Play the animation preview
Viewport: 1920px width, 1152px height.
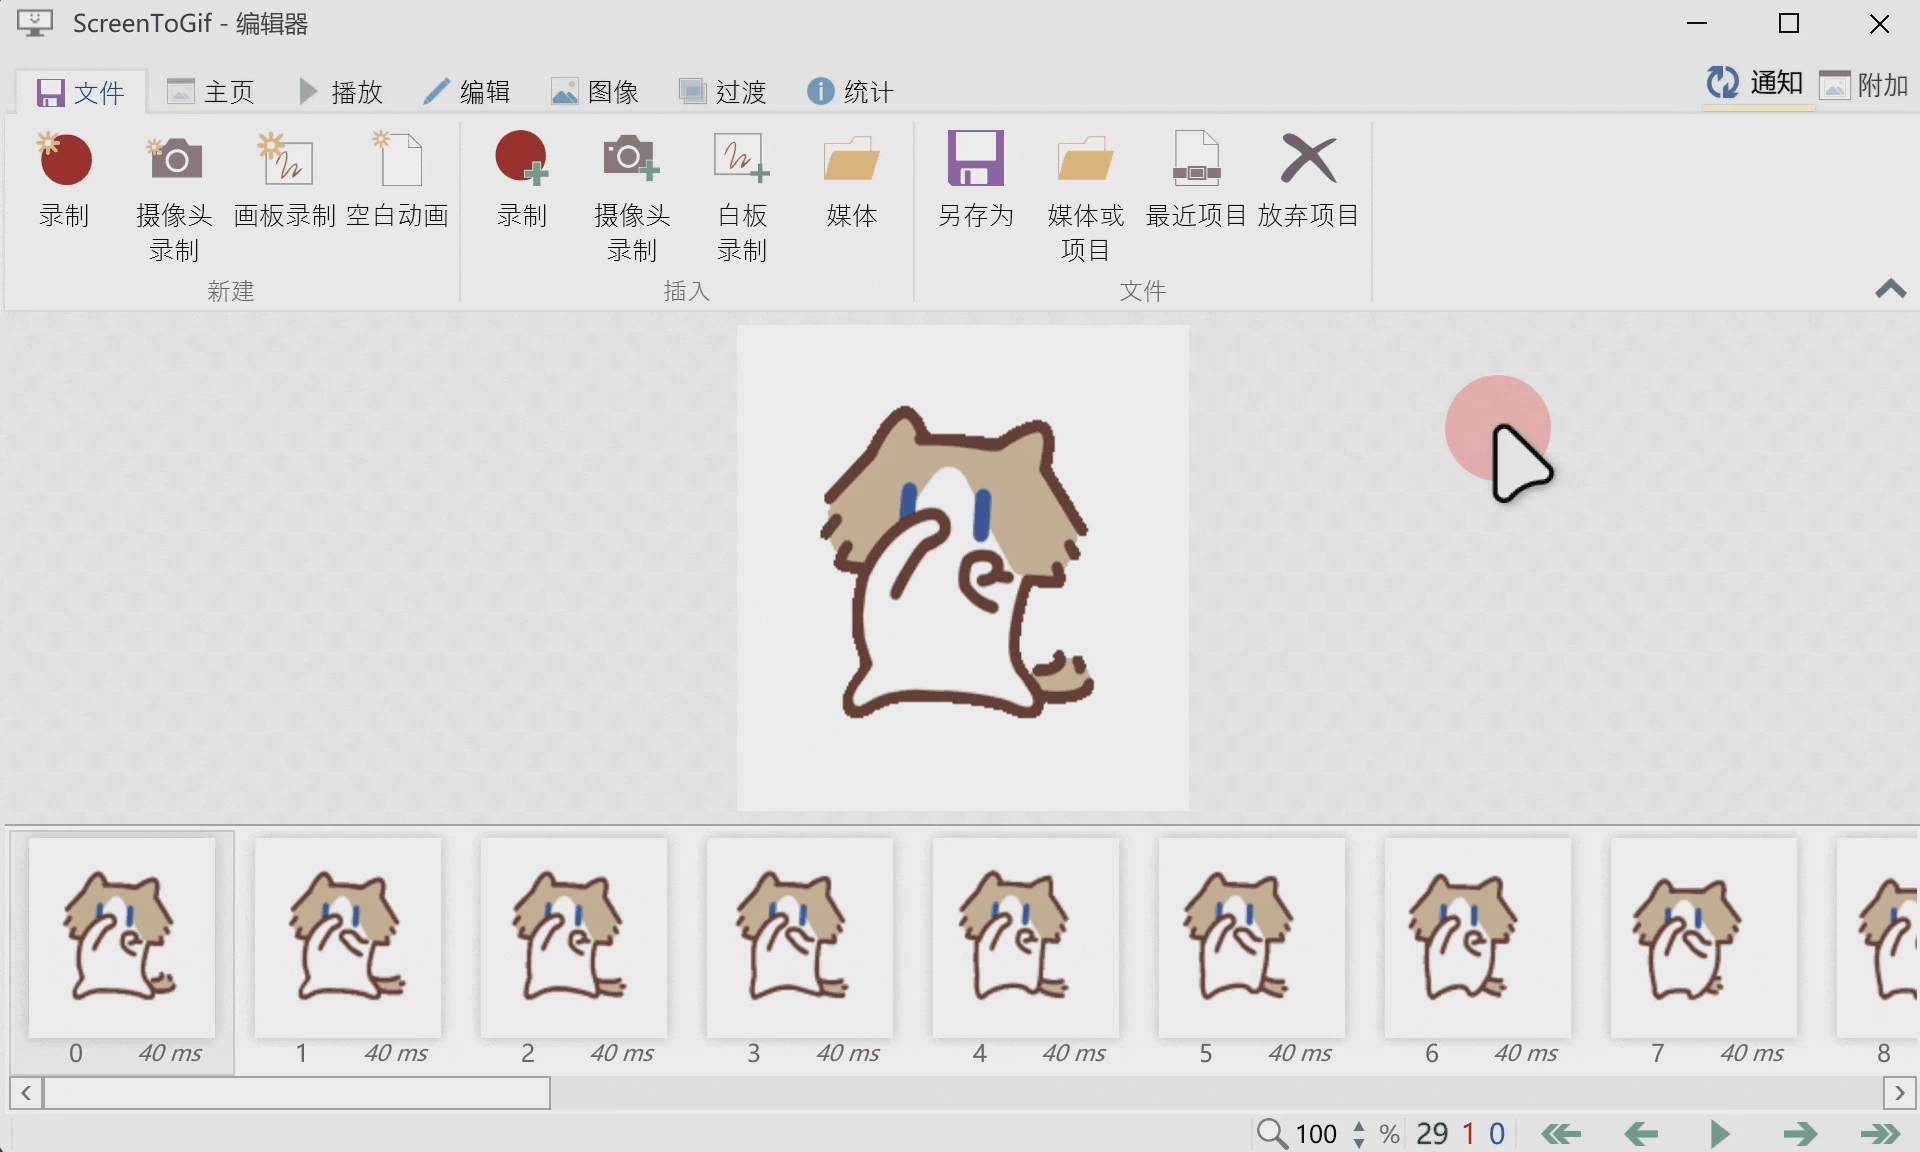[1720, 1134]
